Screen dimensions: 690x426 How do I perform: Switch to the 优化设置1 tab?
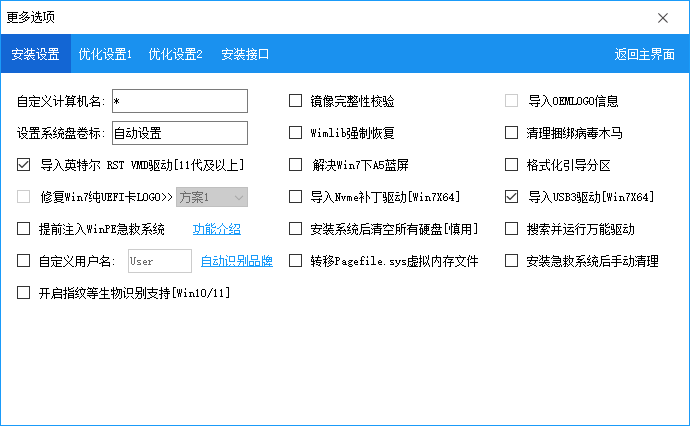[x=106, y=55]
